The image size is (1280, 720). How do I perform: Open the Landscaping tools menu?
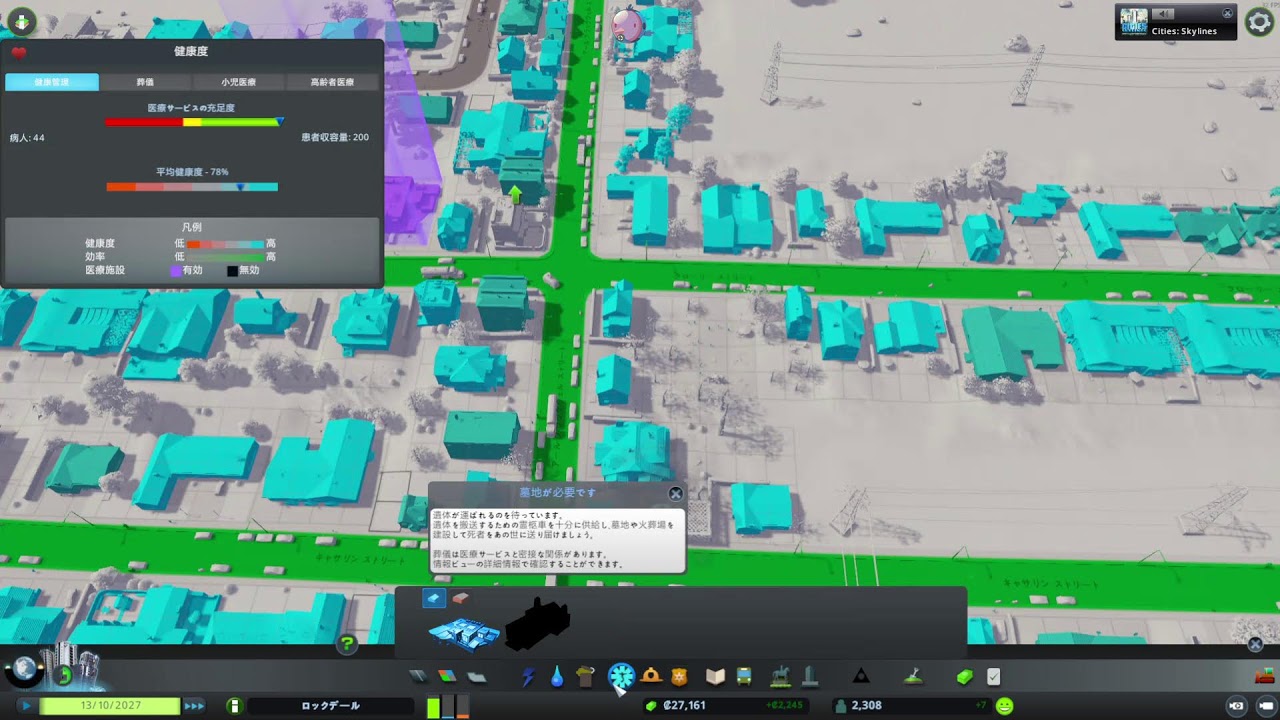(913, 677)
